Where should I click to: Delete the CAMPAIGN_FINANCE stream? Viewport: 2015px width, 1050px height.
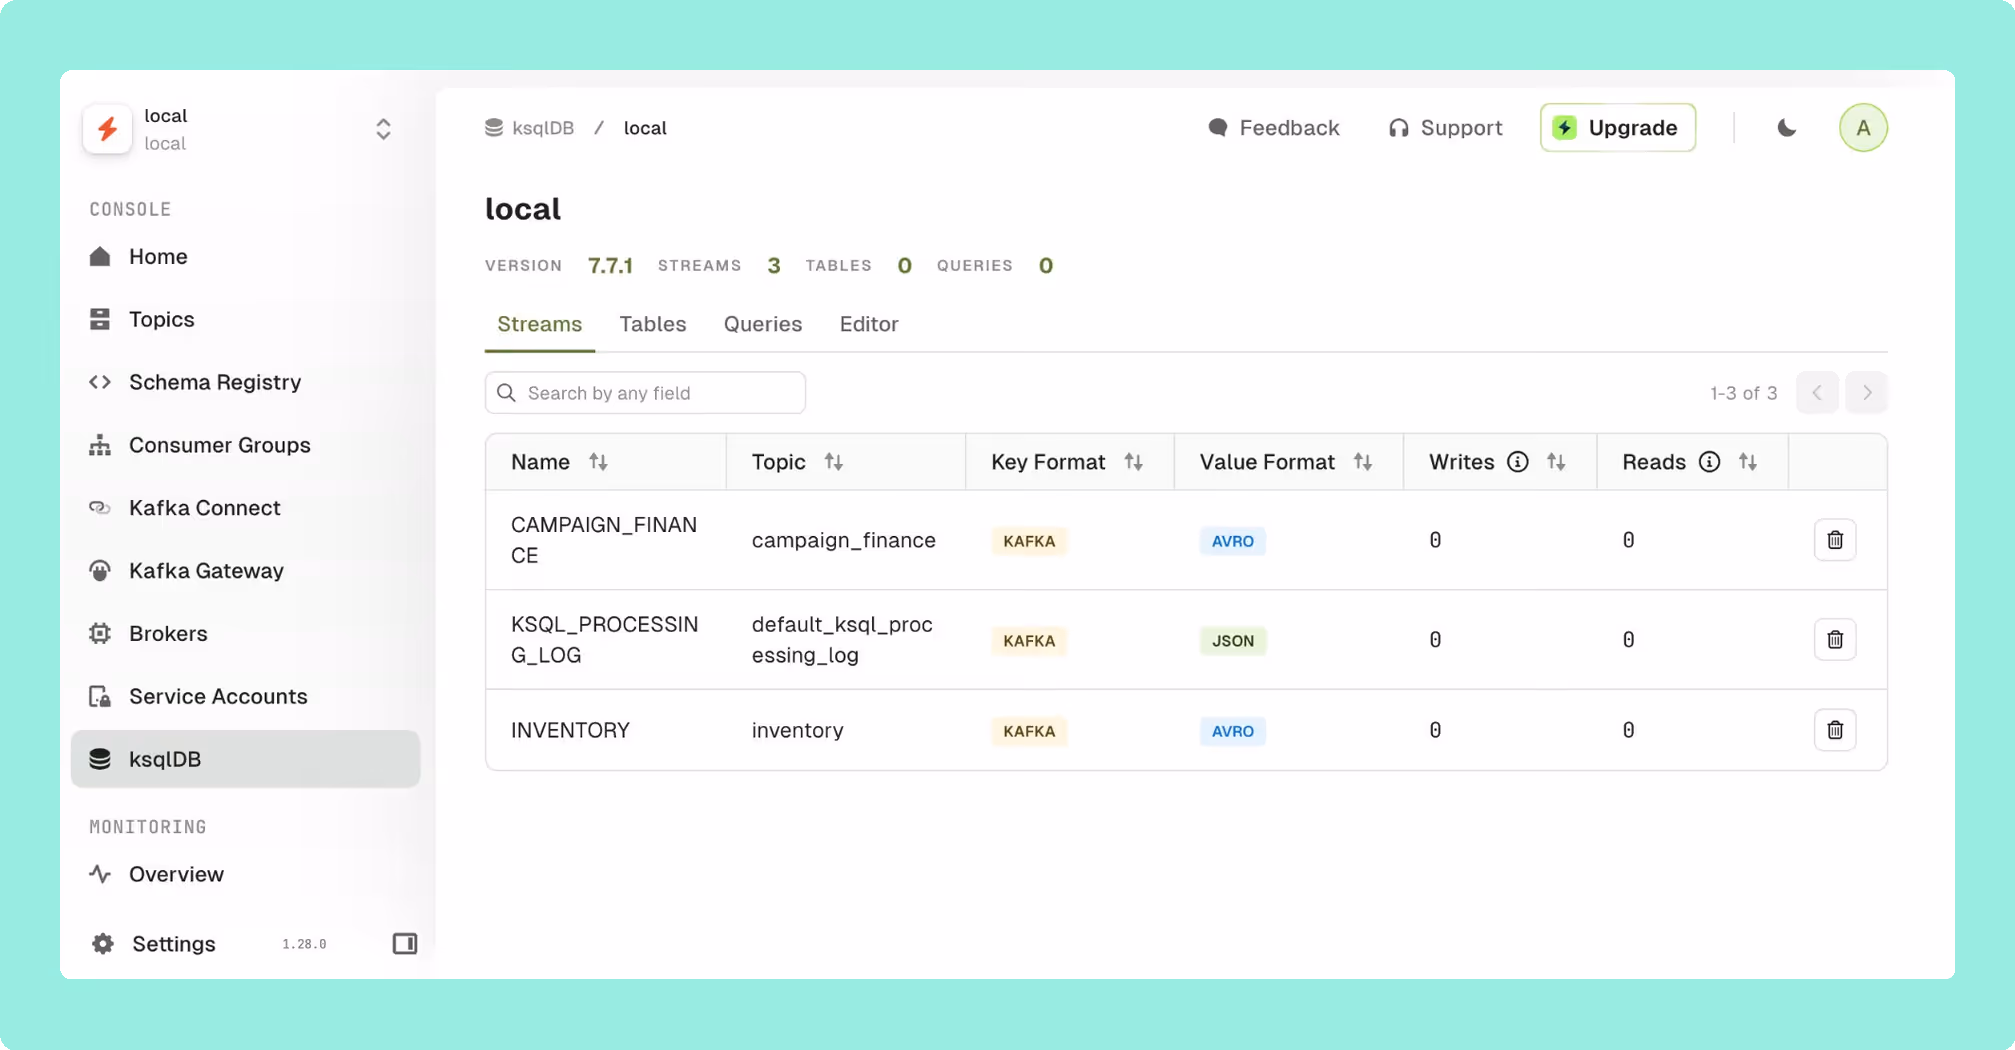pyautogui.click(x=1835, y=541)
